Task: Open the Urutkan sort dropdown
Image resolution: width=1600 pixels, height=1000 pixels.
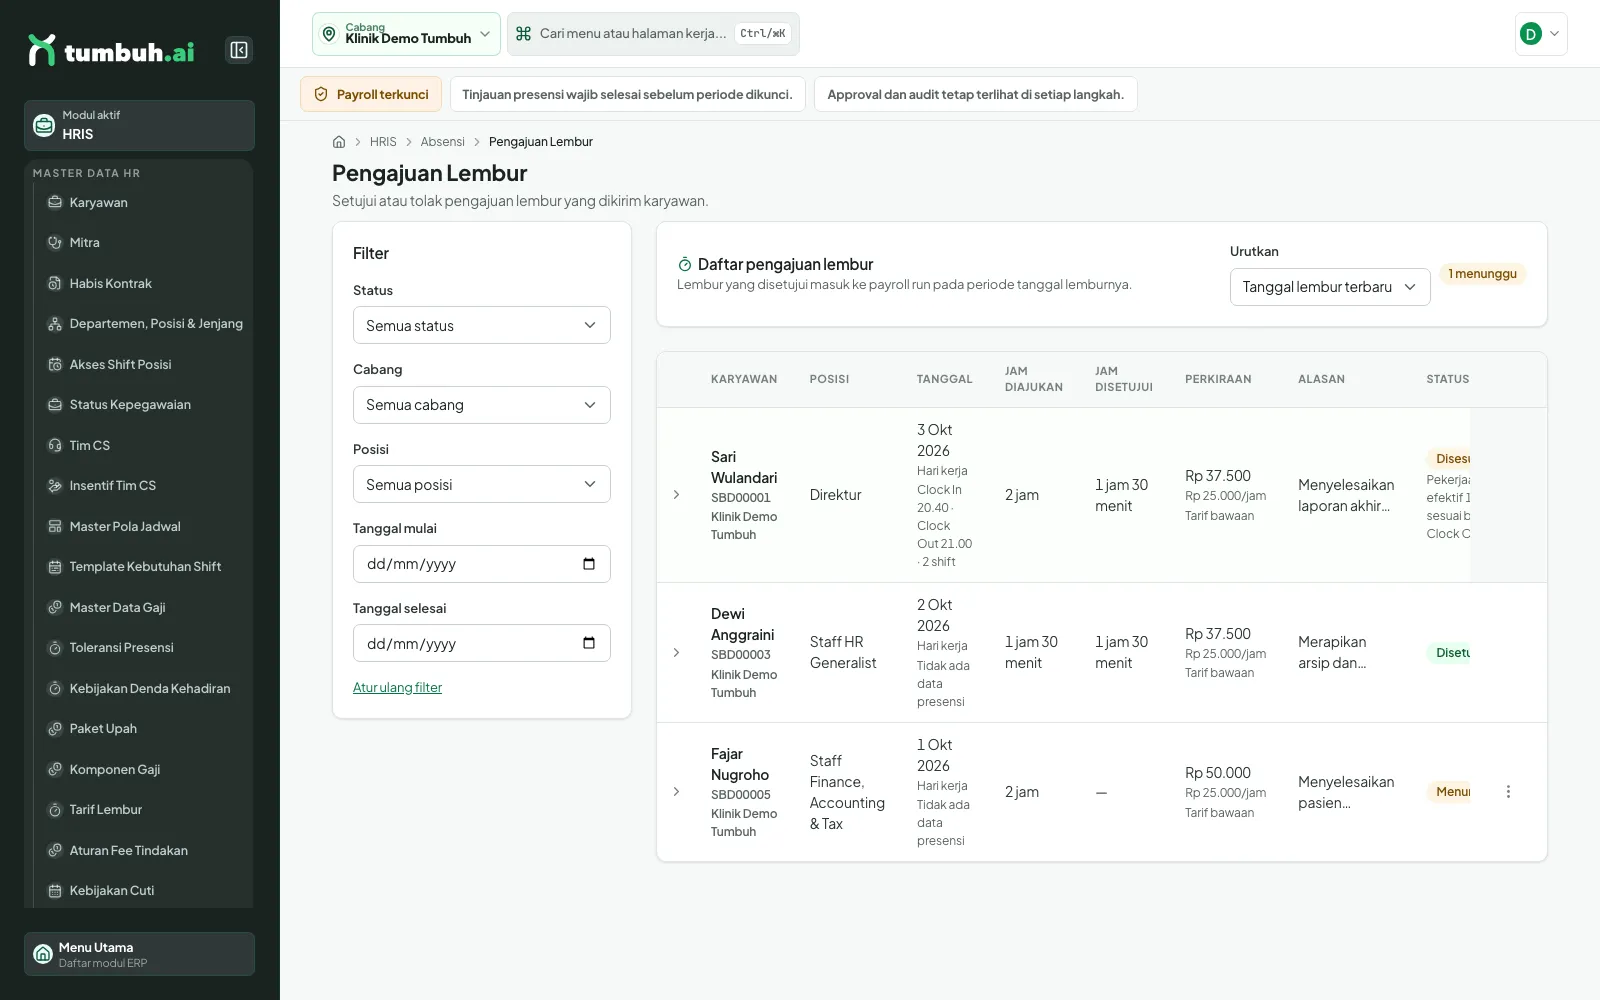Action: [x=1330, y=287]
